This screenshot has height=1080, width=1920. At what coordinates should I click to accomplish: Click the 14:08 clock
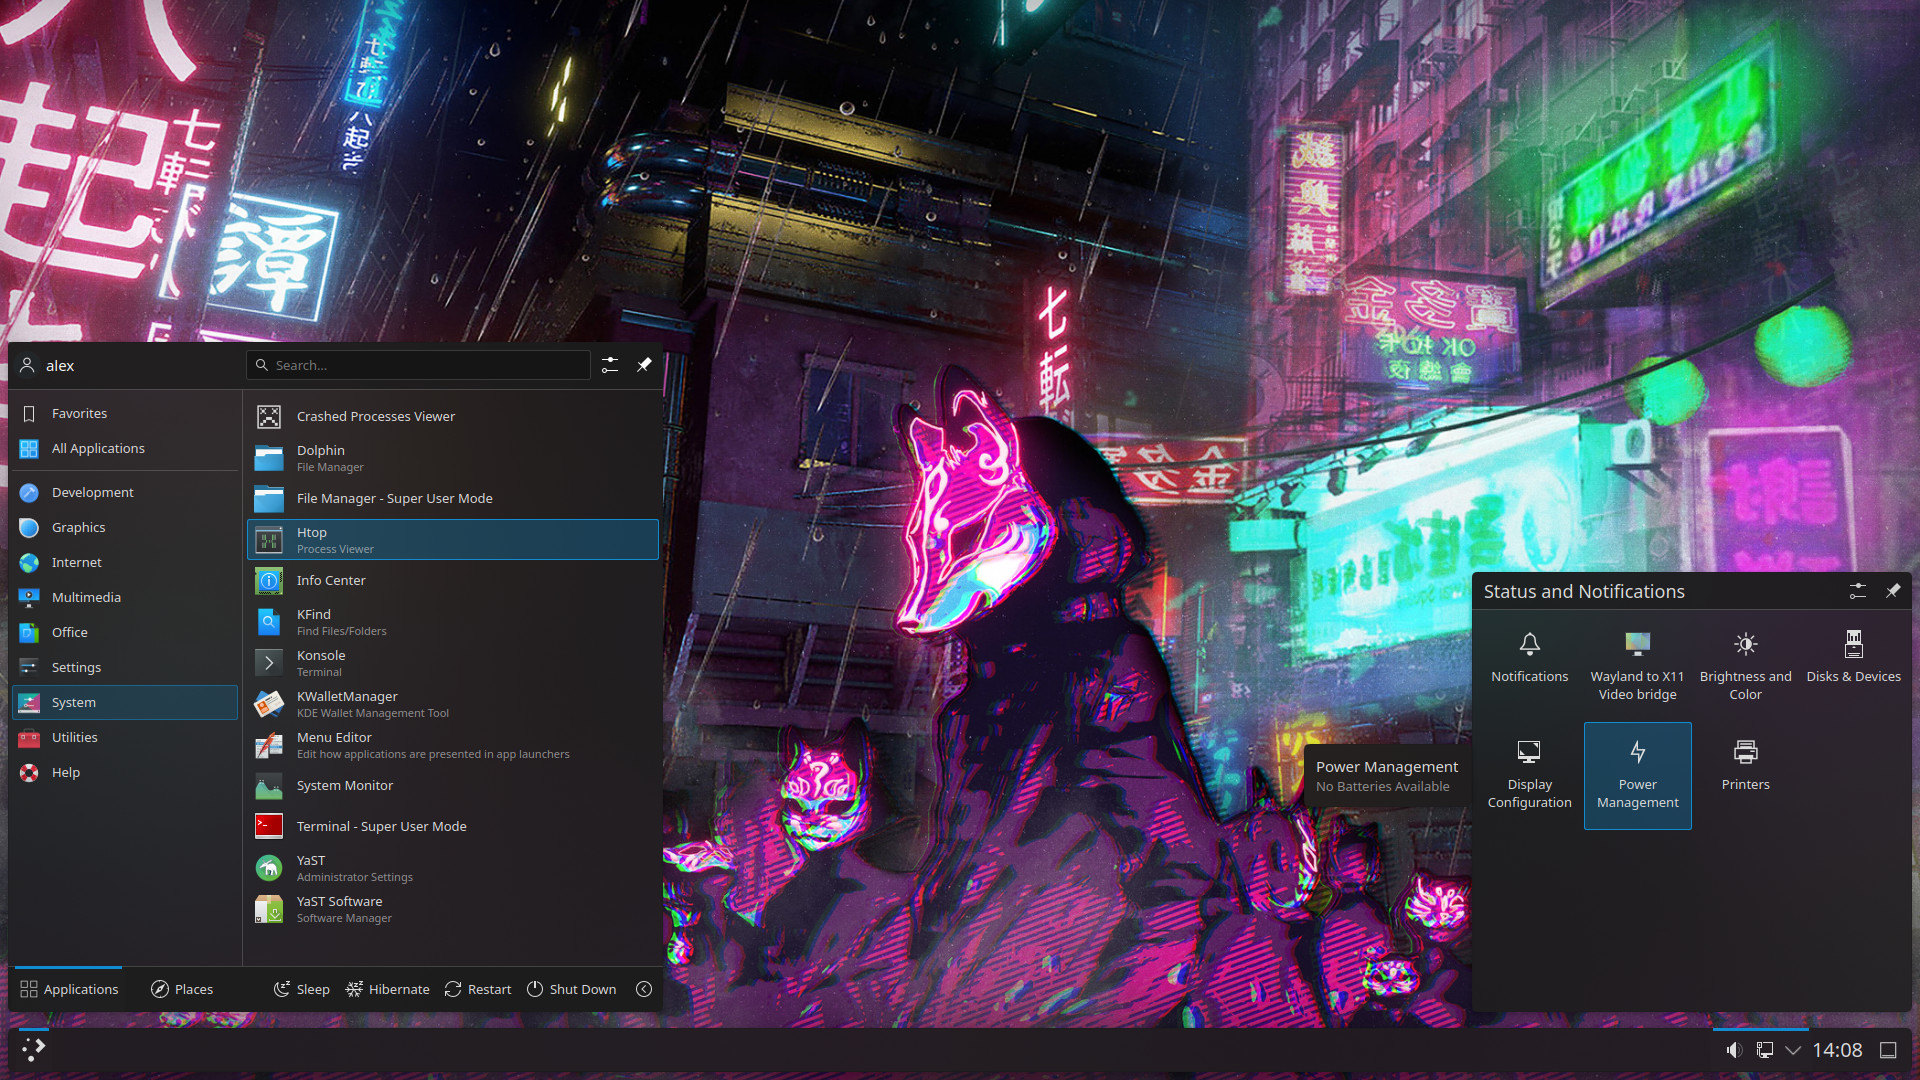(x=1837, y=1050)
